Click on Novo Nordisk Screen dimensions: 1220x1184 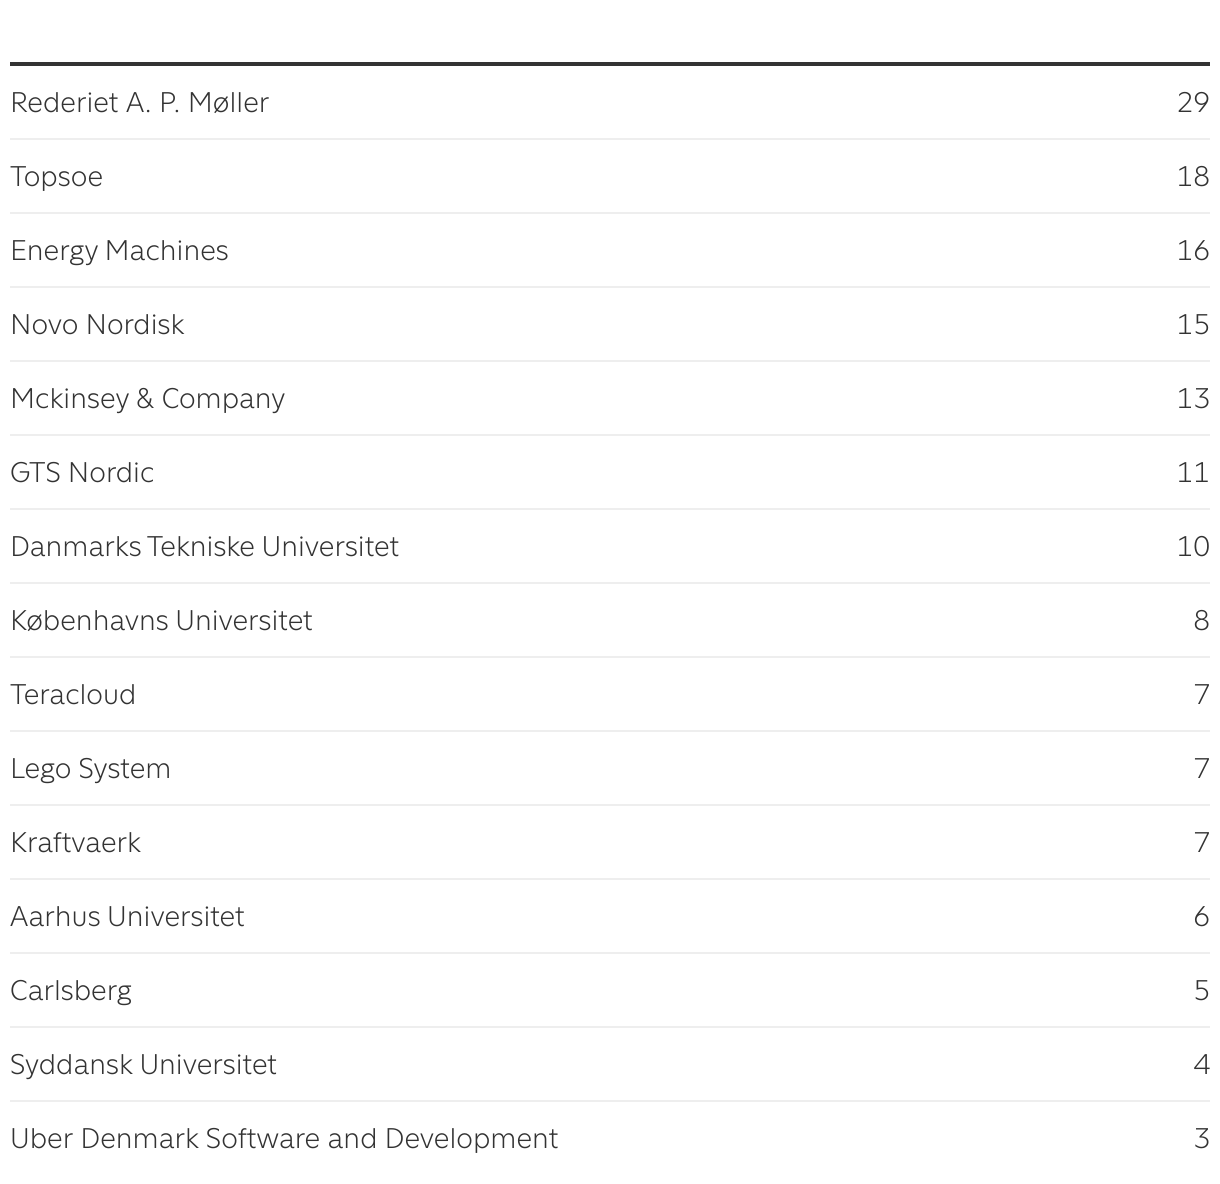tap(97, 325)
